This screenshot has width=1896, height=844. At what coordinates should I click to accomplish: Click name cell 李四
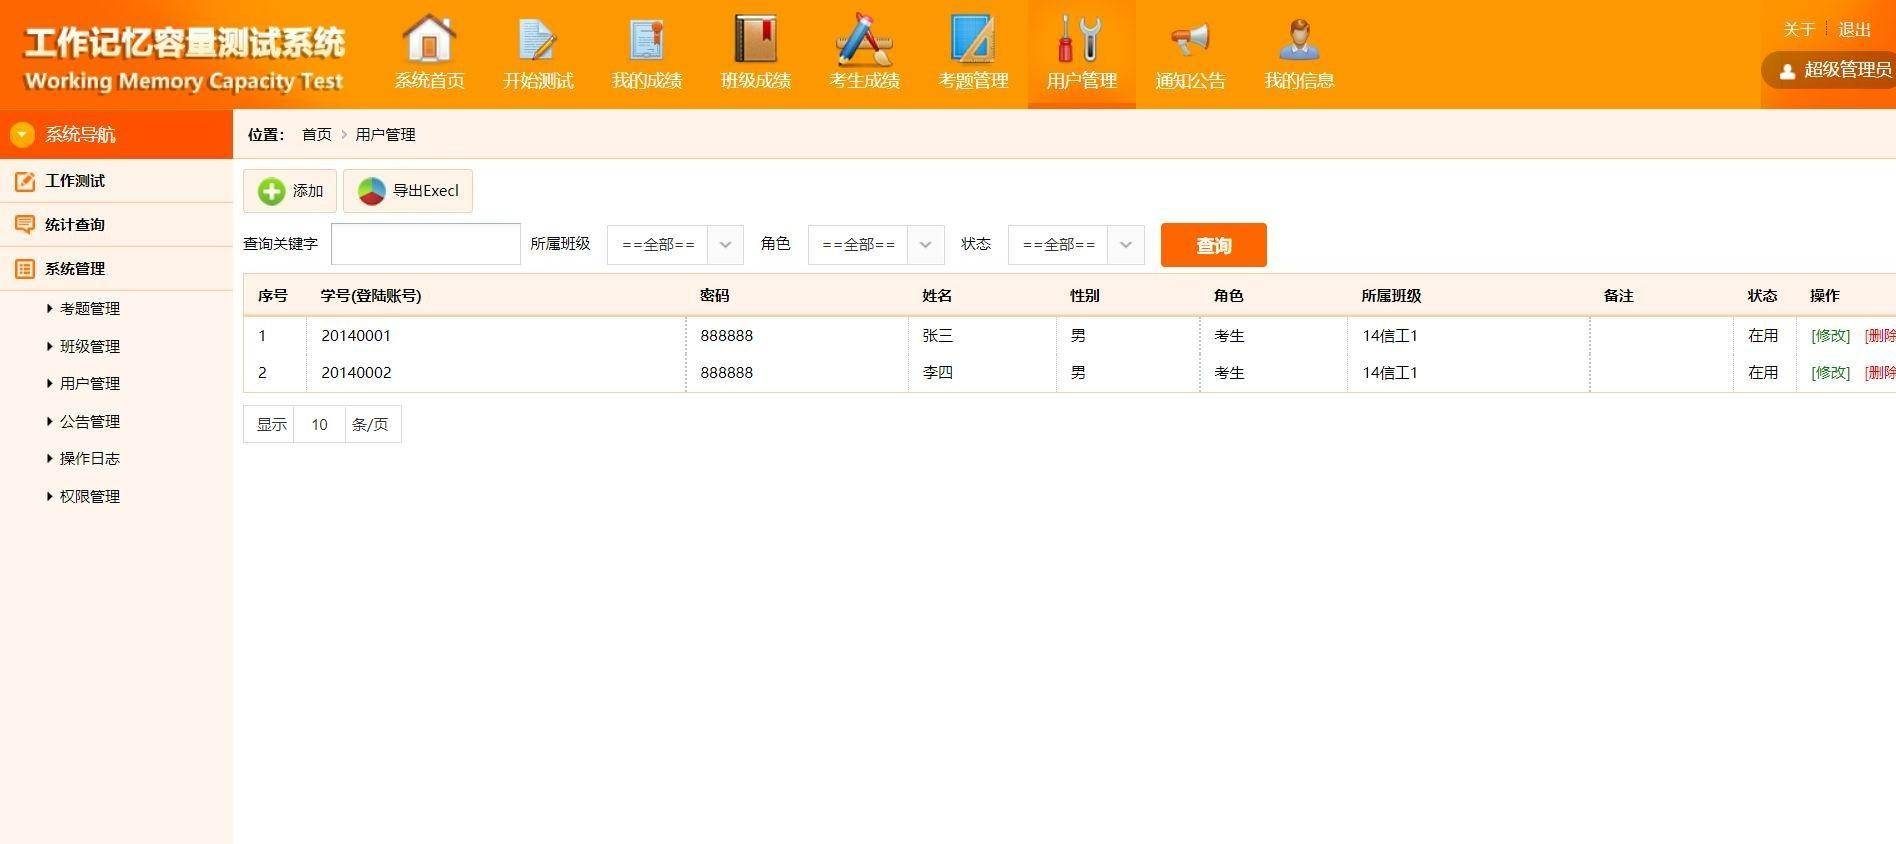937,373
